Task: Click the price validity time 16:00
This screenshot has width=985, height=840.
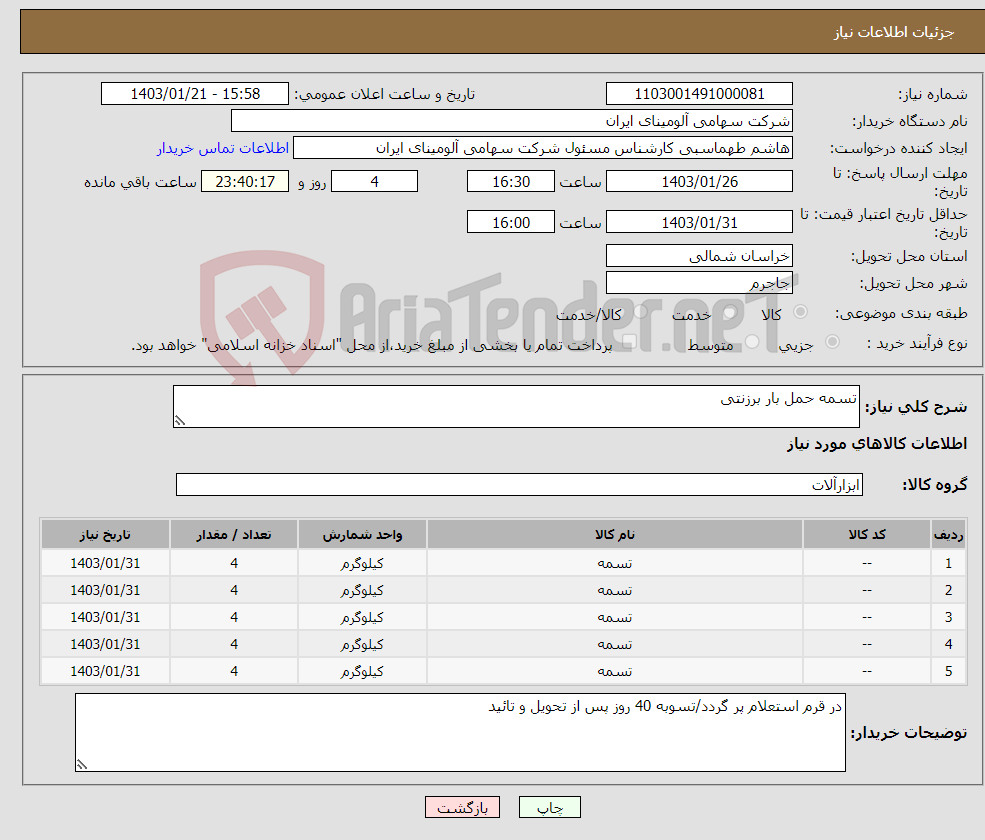Action: [x=511, y=222]
